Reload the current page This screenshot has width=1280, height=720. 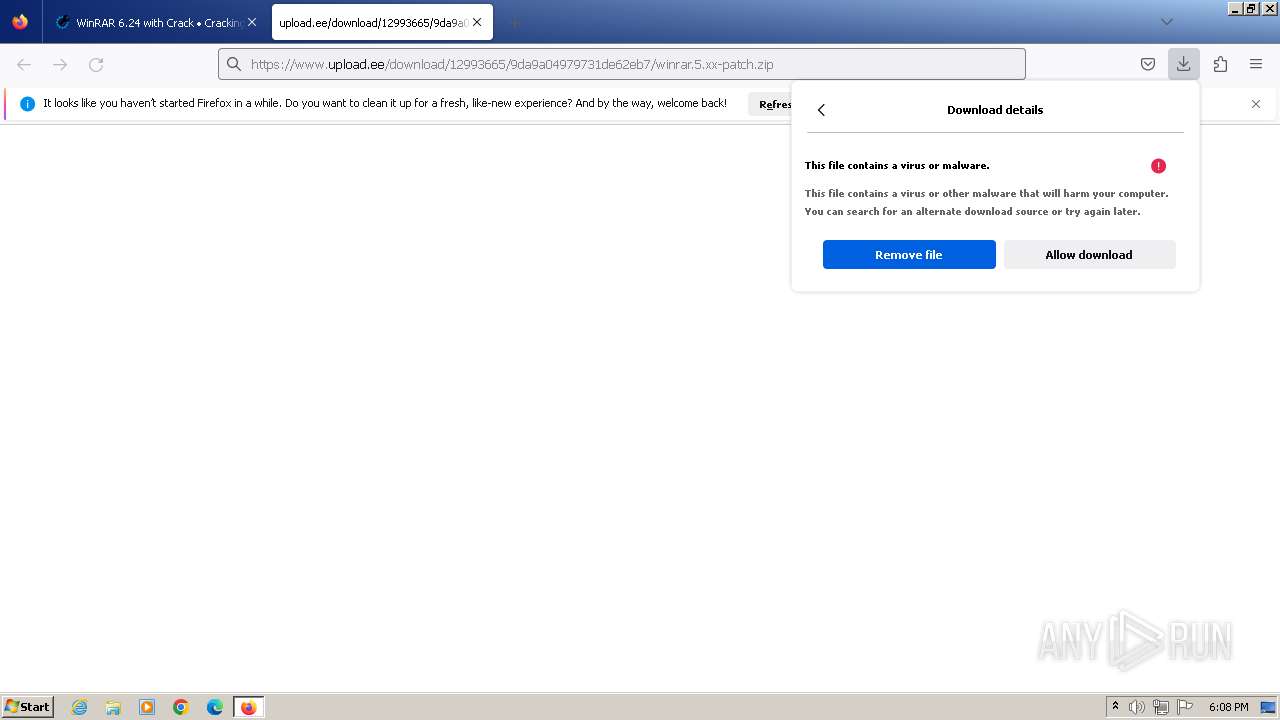coord(96,64)
